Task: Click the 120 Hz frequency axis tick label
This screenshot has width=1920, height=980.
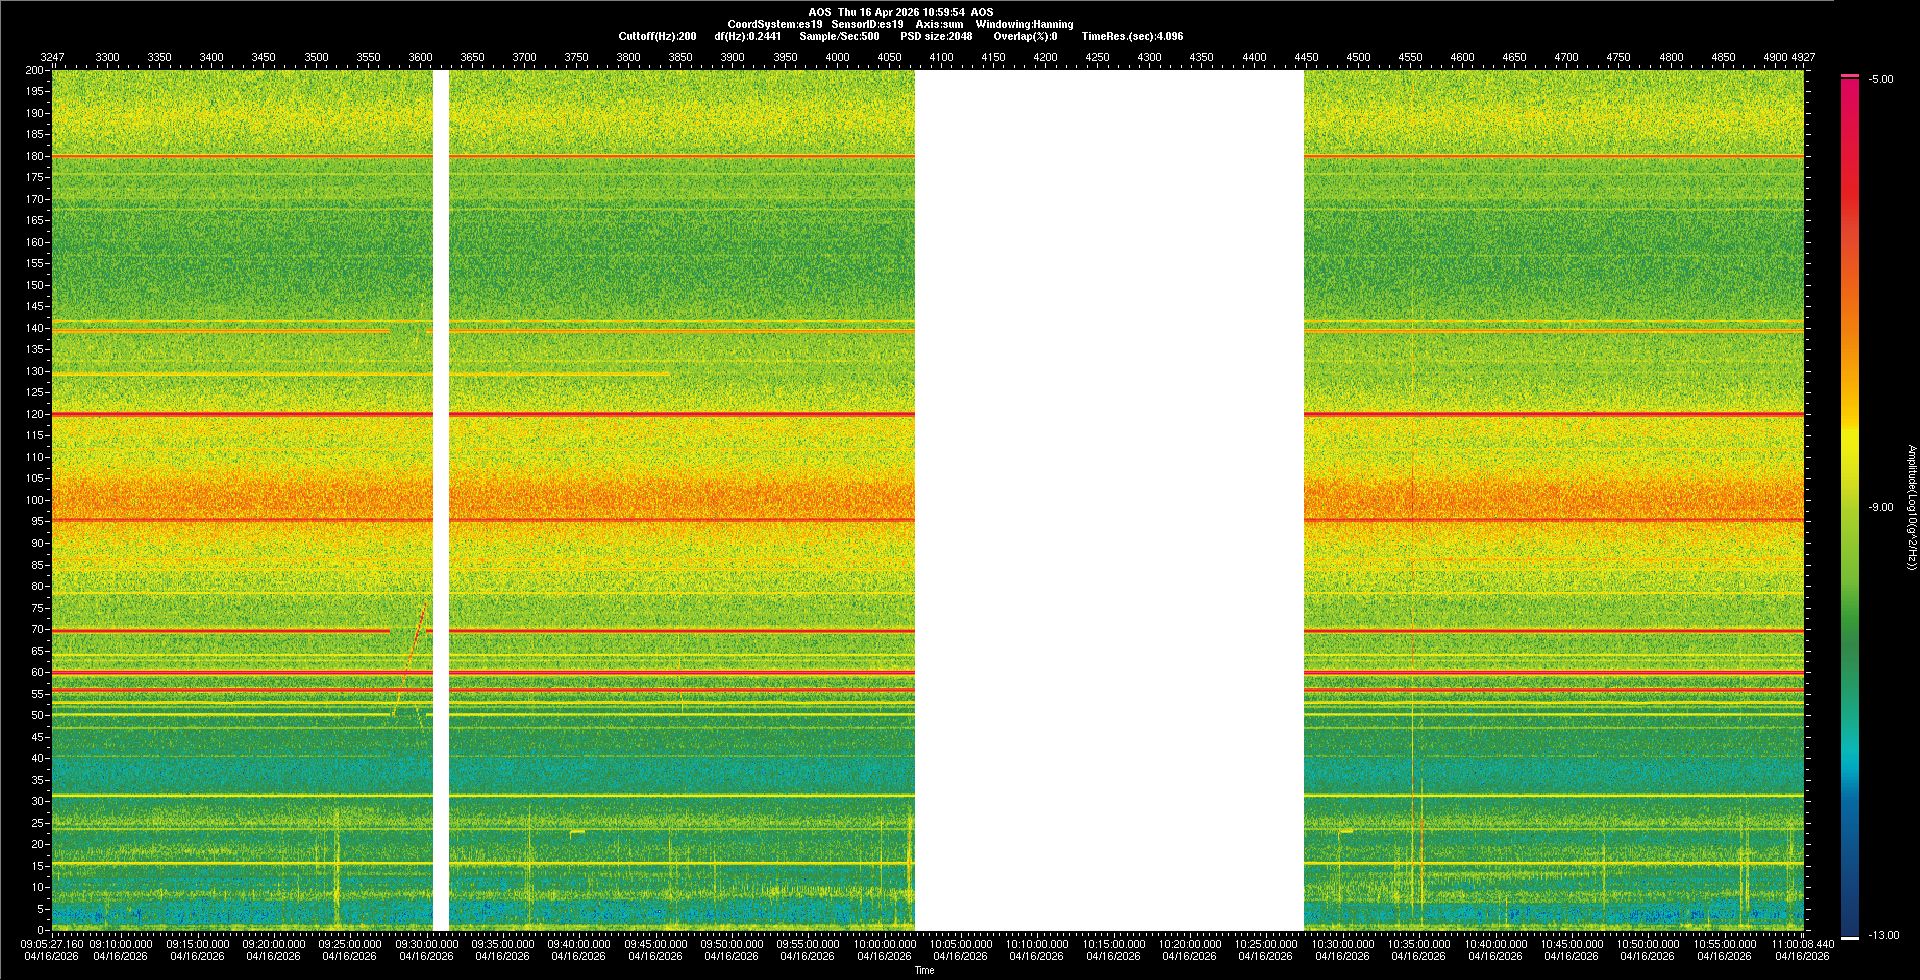Action: coord(35,414)
